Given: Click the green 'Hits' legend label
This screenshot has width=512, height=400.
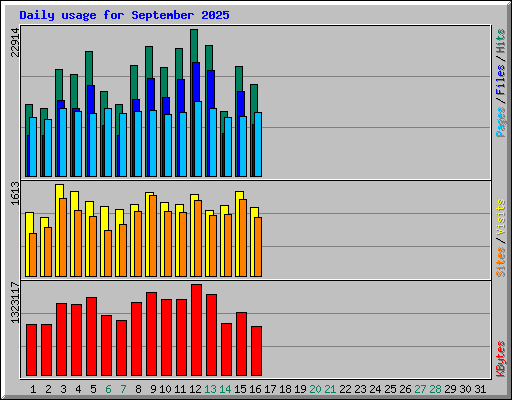Looking at the screenshot, I should click(x=501, y=41).
